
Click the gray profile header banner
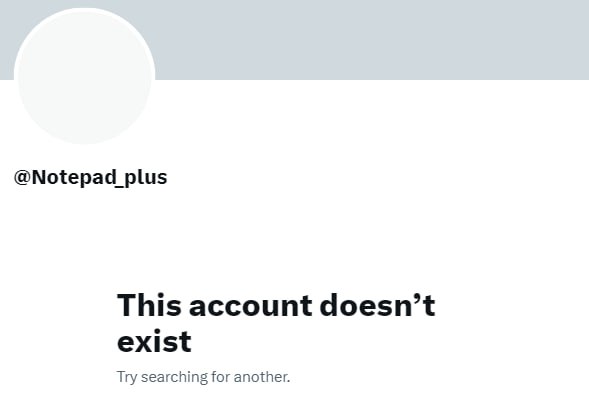pyautogui.click(x=294, y=40)
